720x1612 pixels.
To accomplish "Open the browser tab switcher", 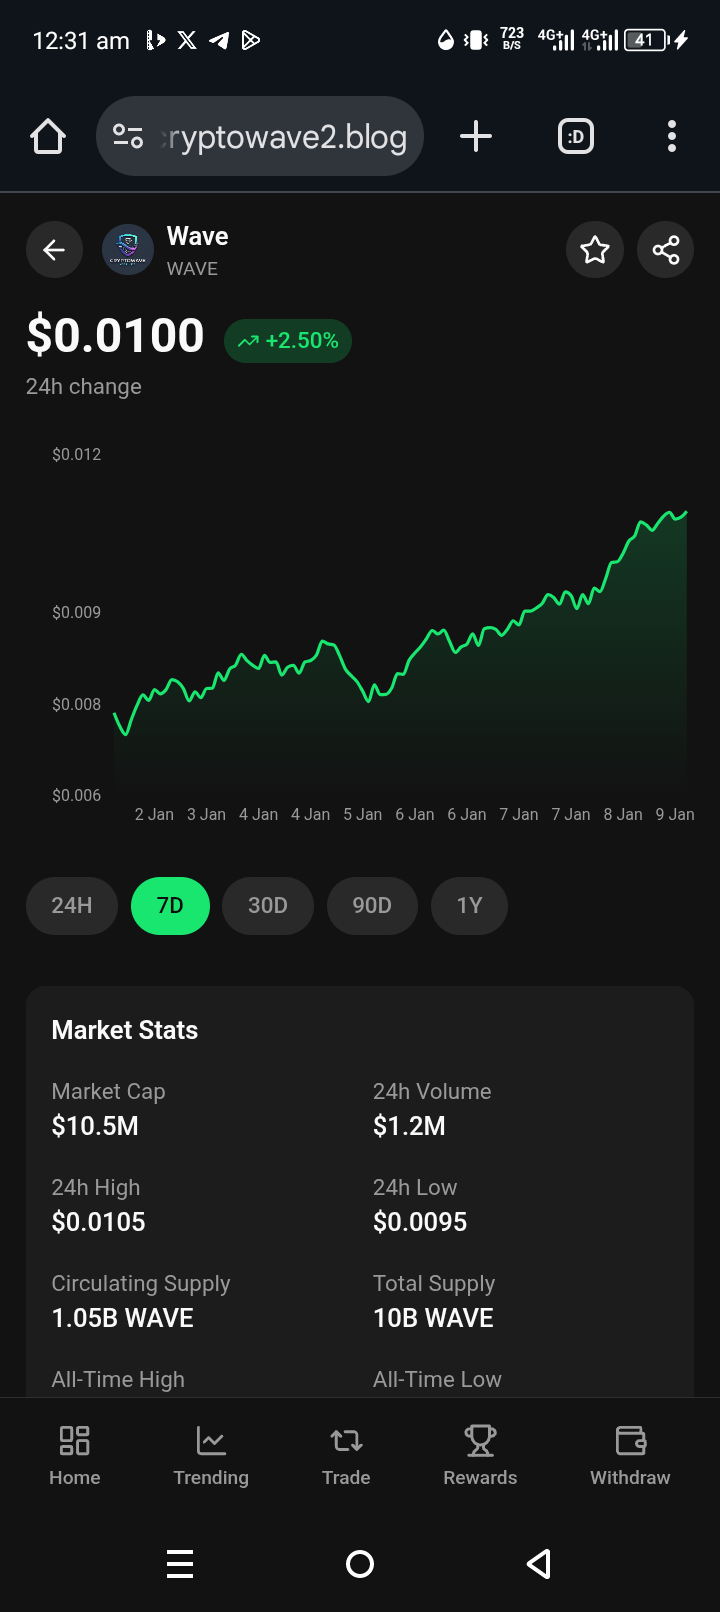I will 575,136.
